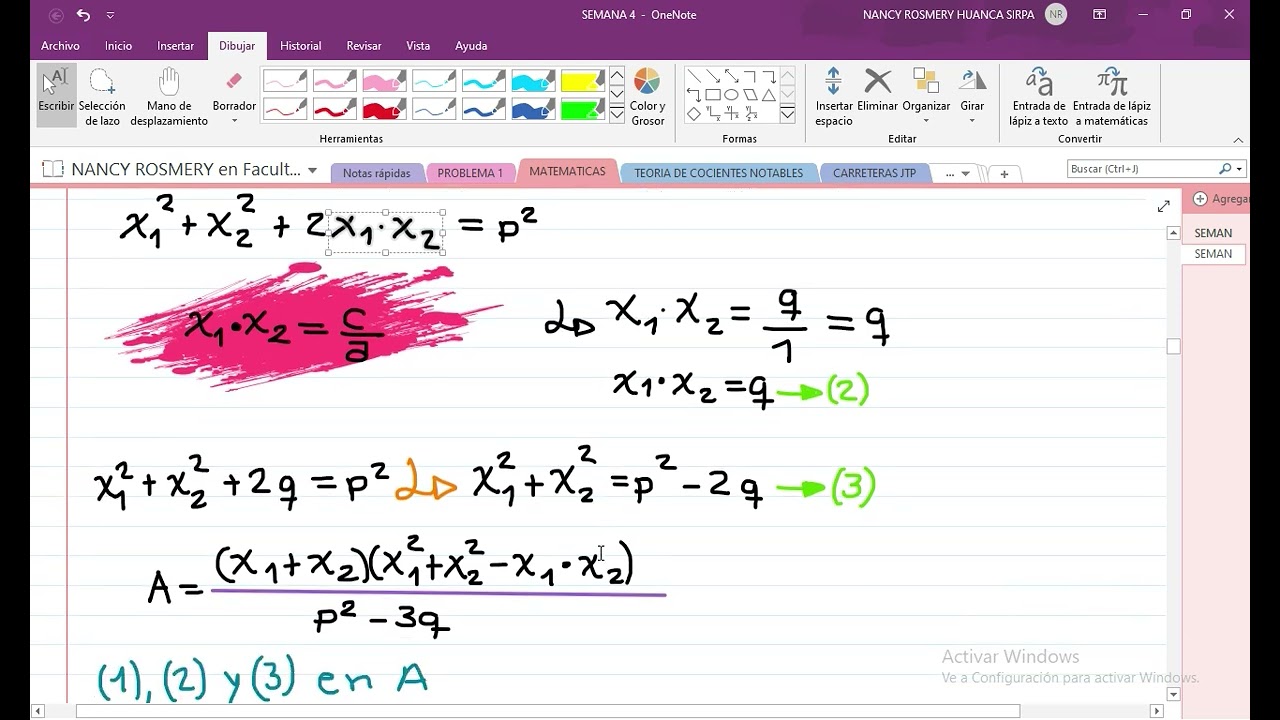Select the medium dark-blue marker pen
The height and width of the screenshot is (720, 1280).
pos(483,109)
